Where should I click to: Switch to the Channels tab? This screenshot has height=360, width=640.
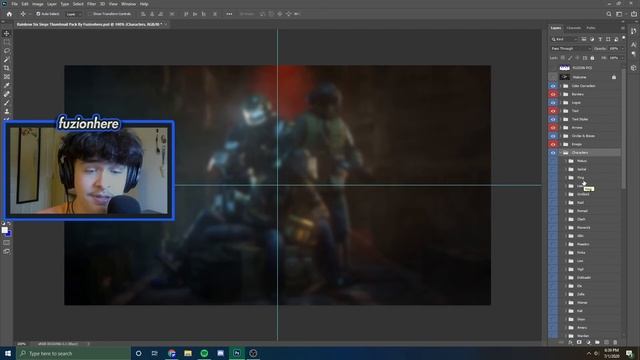pyautogui.click(x=573, y=28)
